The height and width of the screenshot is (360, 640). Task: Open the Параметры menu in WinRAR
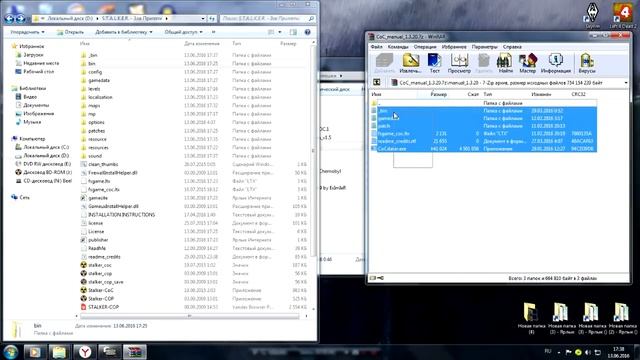484,47
